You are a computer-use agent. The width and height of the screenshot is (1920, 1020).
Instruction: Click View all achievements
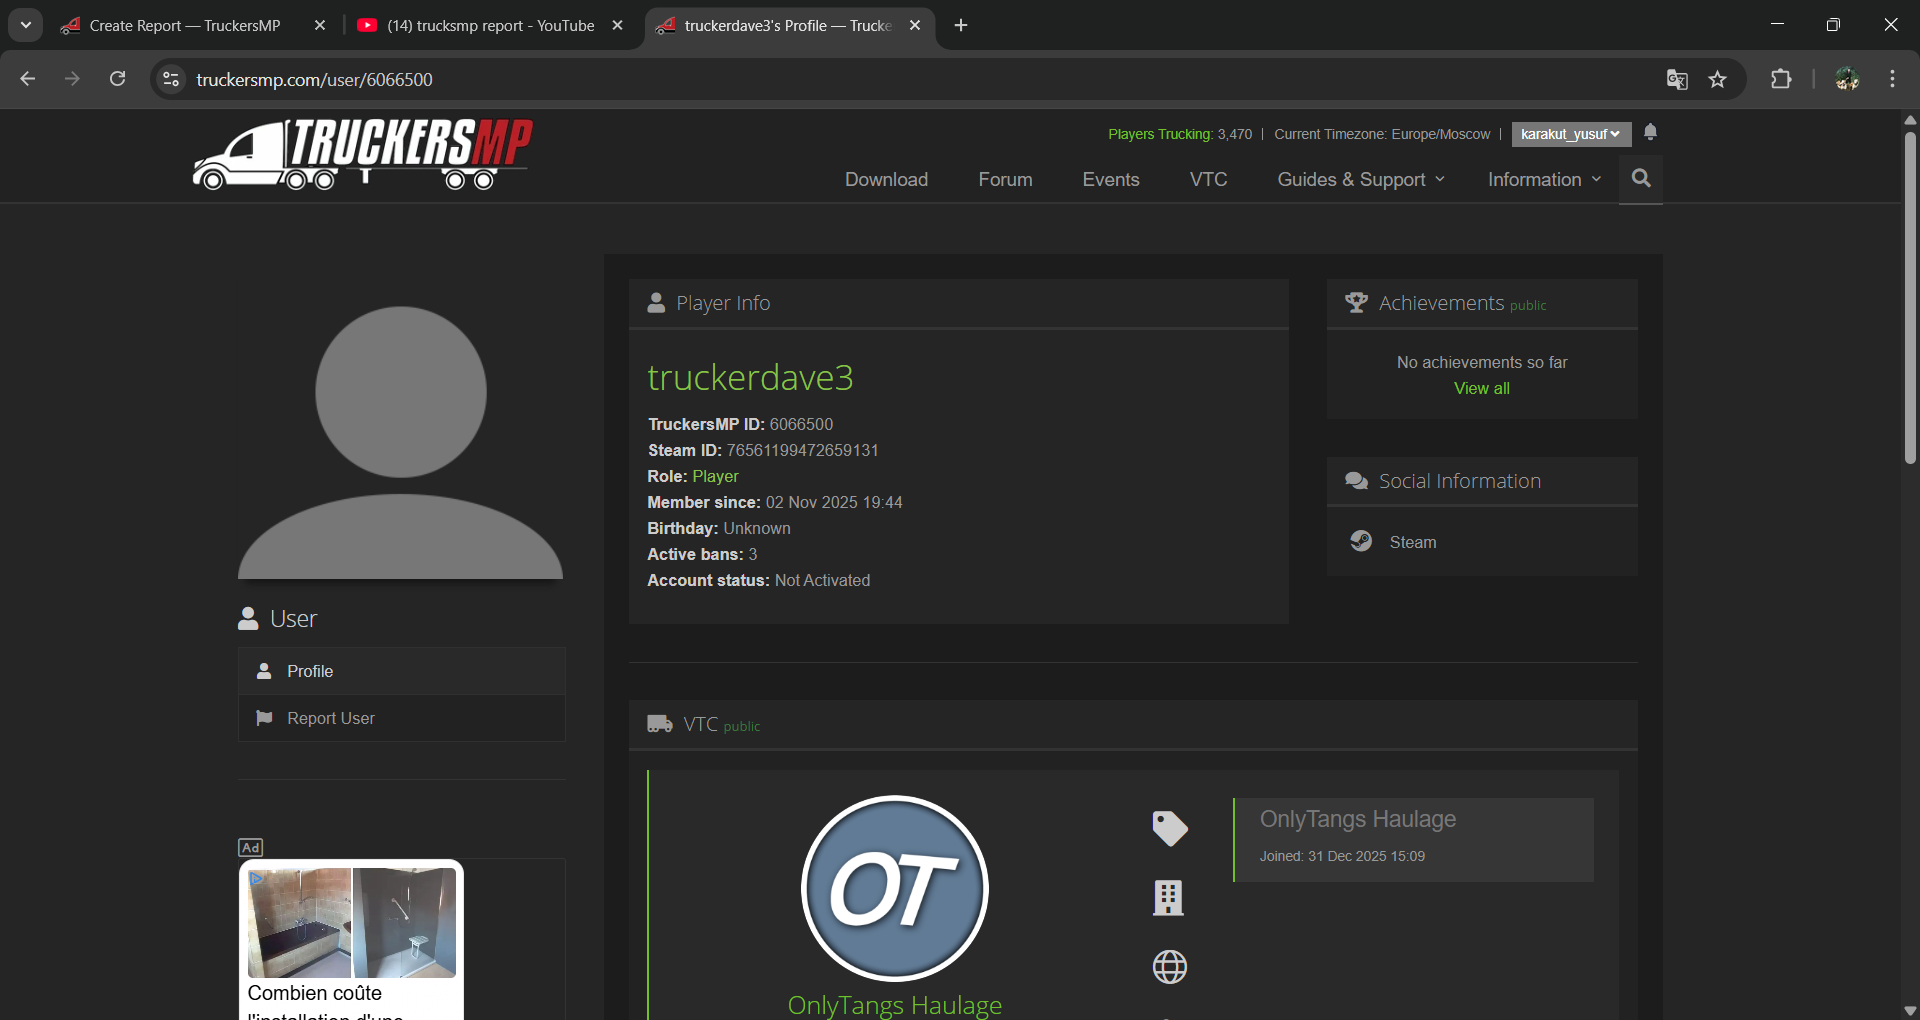click(1482, 388)
